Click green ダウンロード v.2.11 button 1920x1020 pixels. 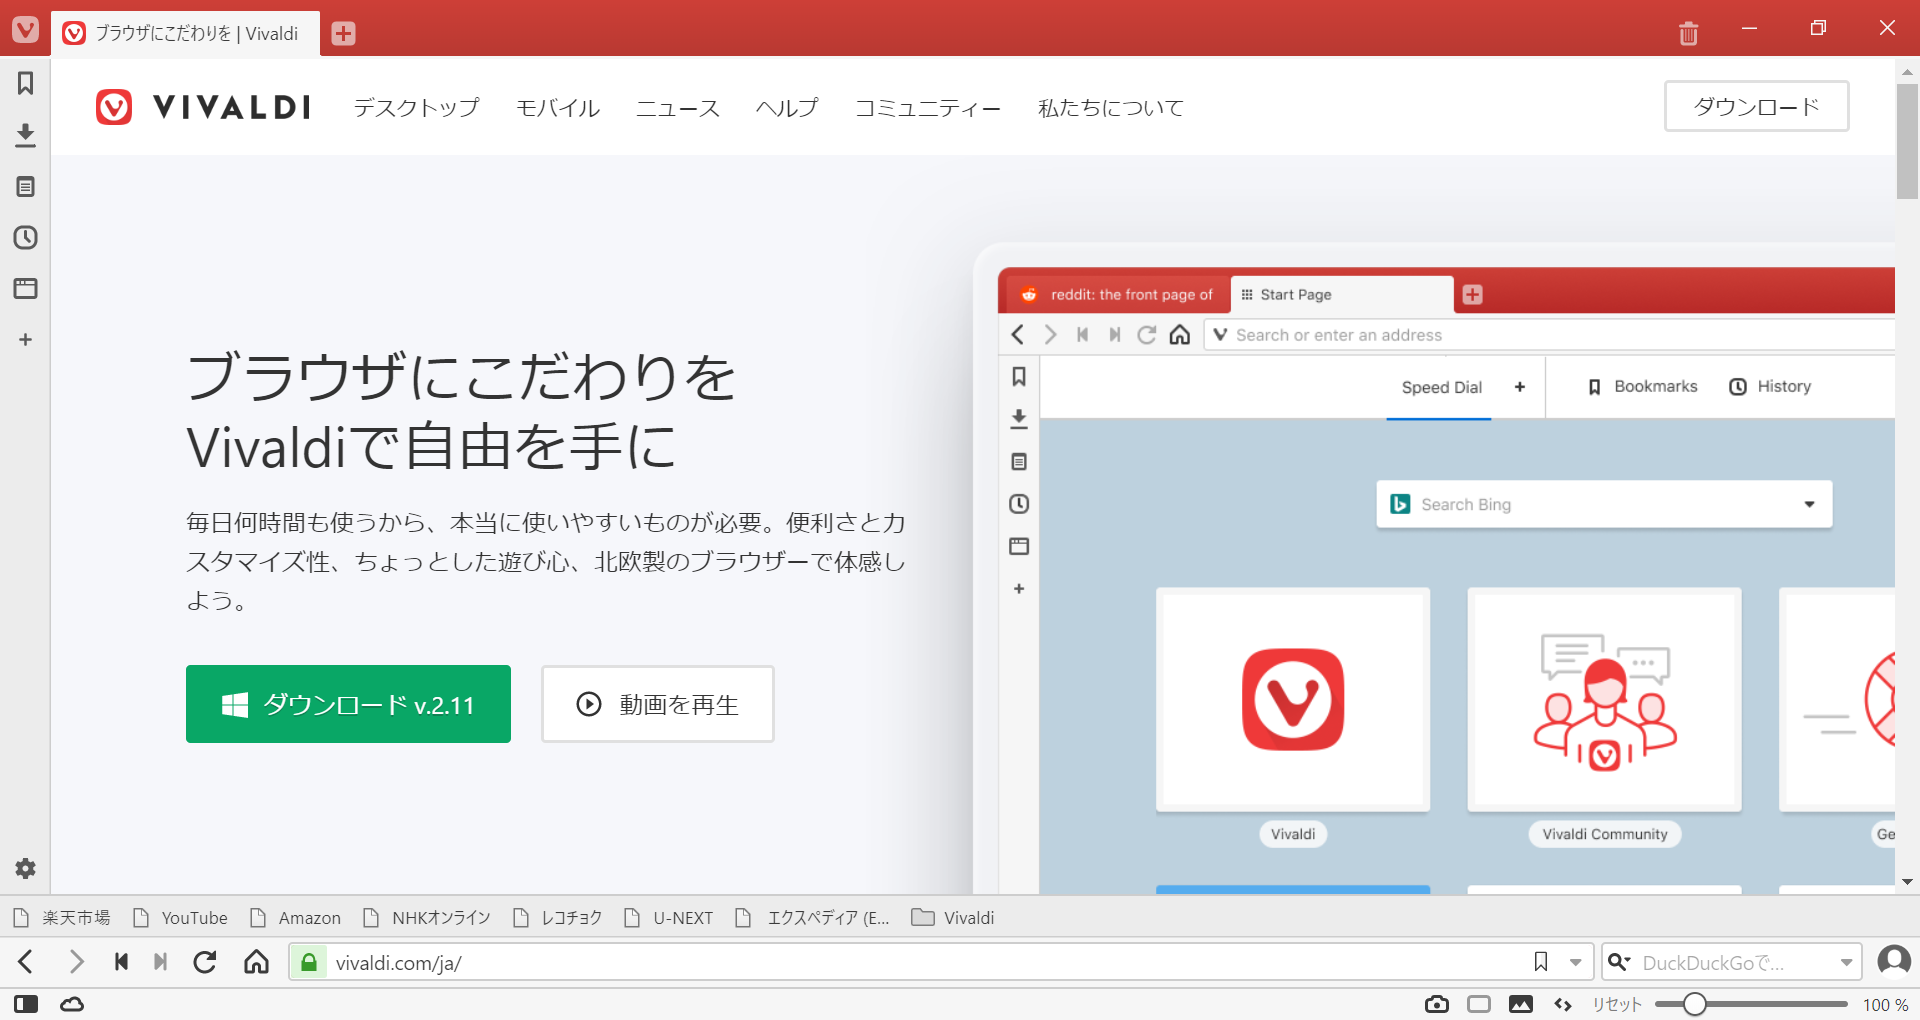348,704
